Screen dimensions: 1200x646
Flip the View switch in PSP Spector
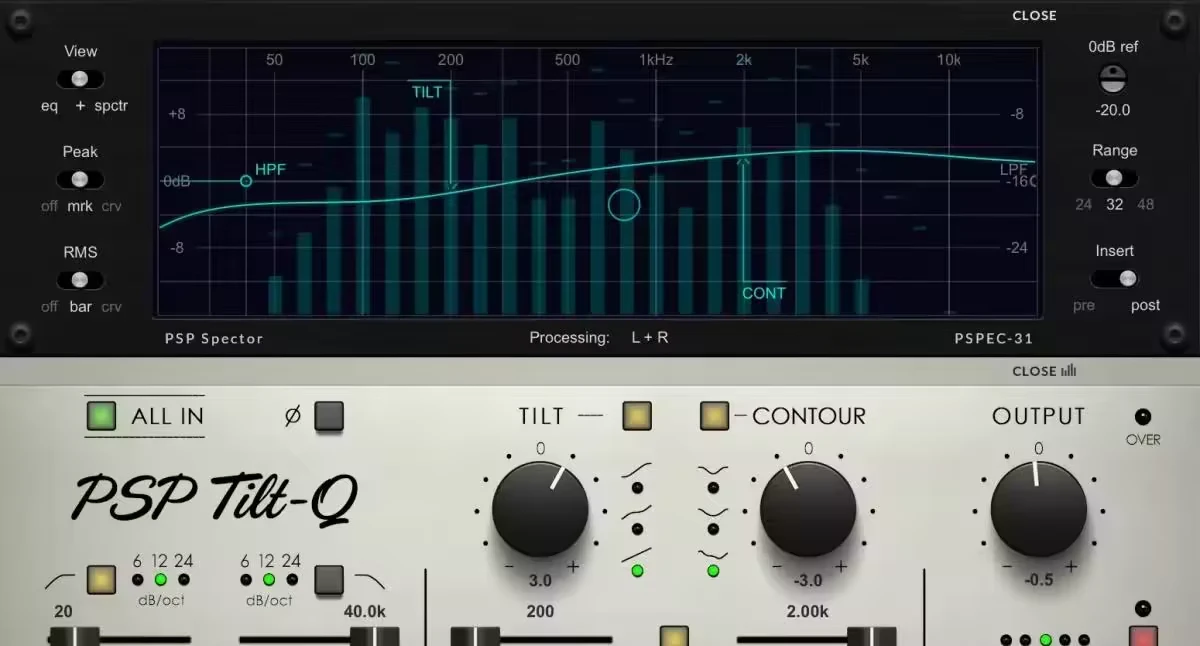(80, 79)
